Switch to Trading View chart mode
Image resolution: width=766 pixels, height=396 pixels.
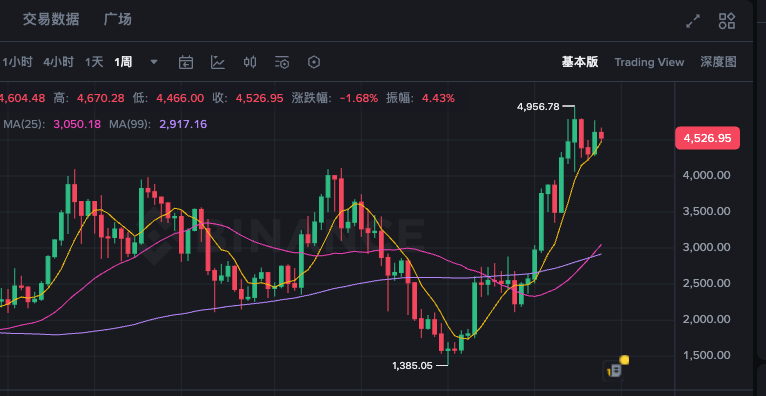click(x=649, y=62)
